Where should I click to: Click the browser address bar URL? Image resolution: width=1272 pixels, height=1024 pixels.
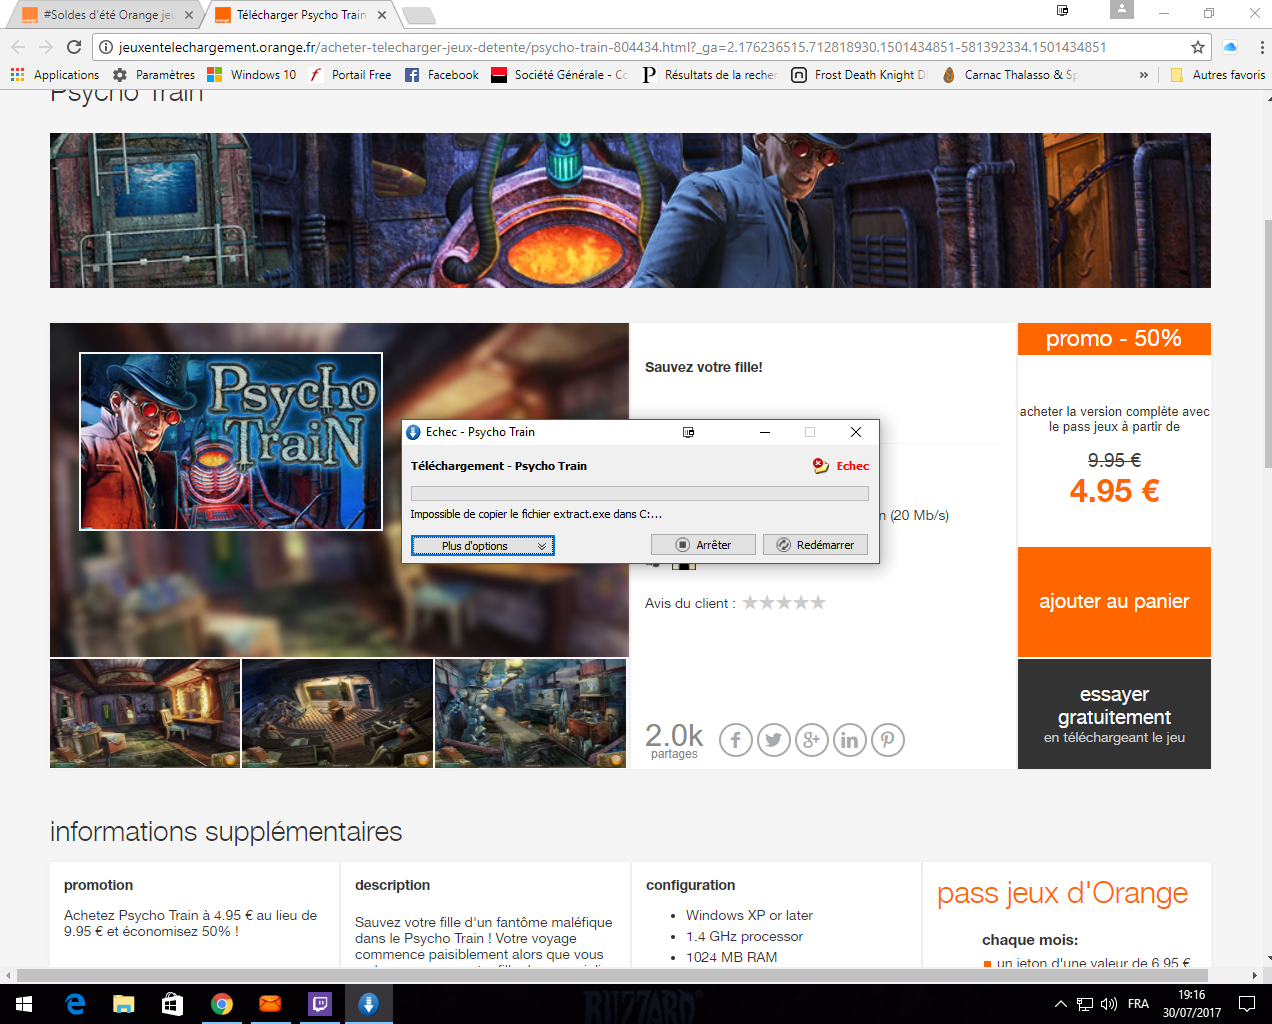(x=612, y=47)
